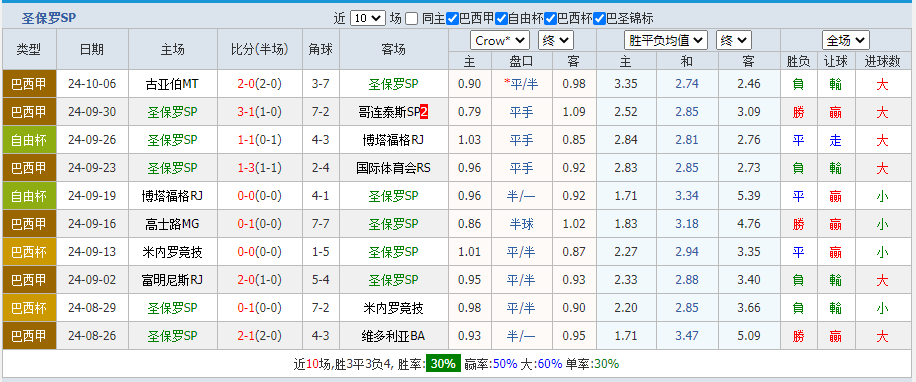Click the 大:60% statistic
This screenshot has width=916, height=382.
542,364
